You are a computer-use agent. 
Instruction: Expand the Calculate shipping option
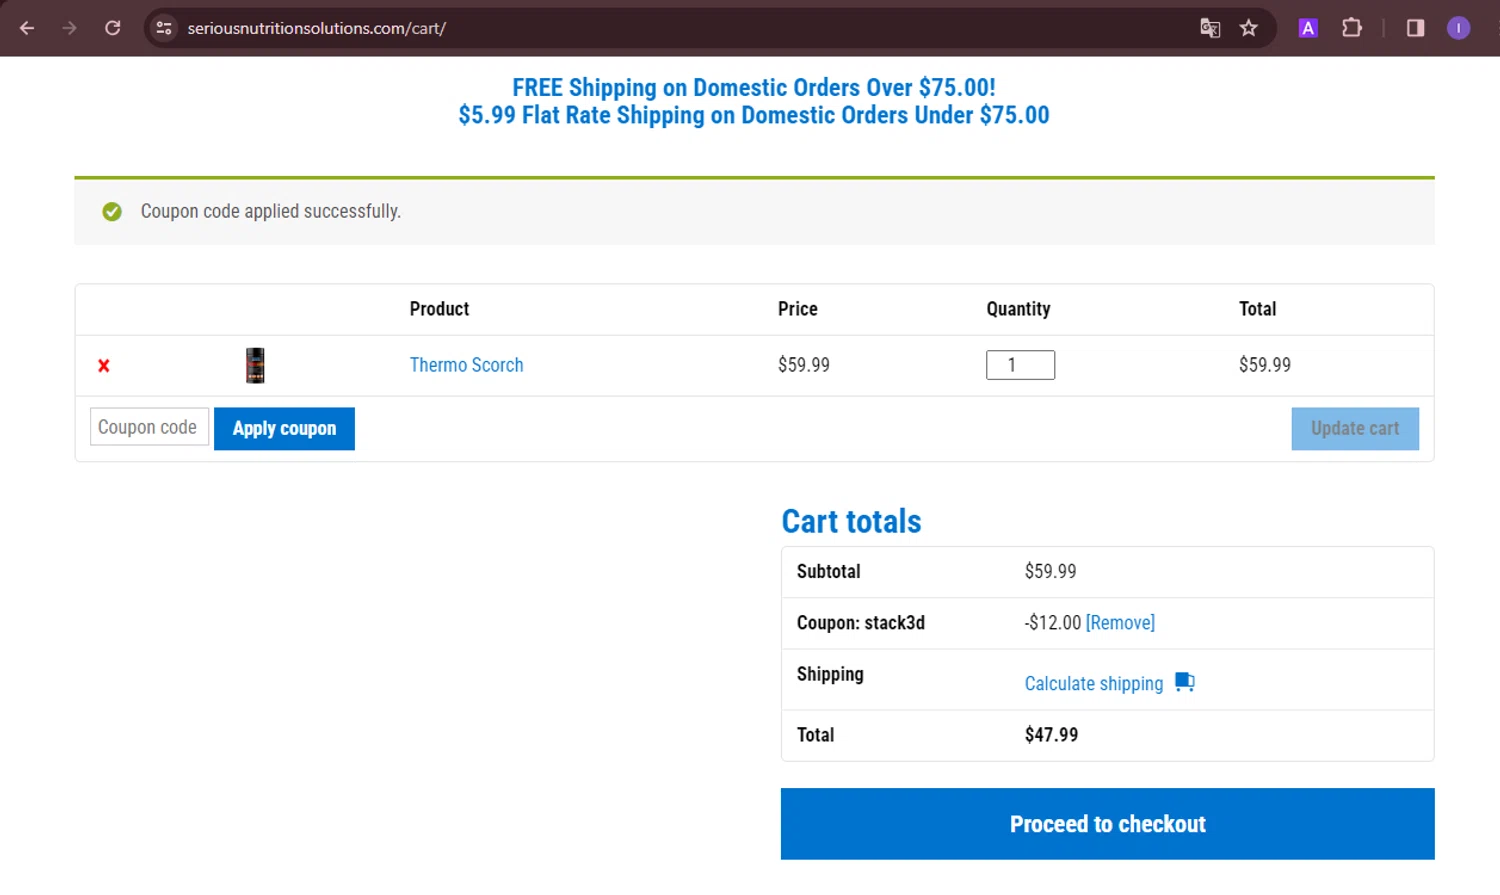tap(1094, 684)
